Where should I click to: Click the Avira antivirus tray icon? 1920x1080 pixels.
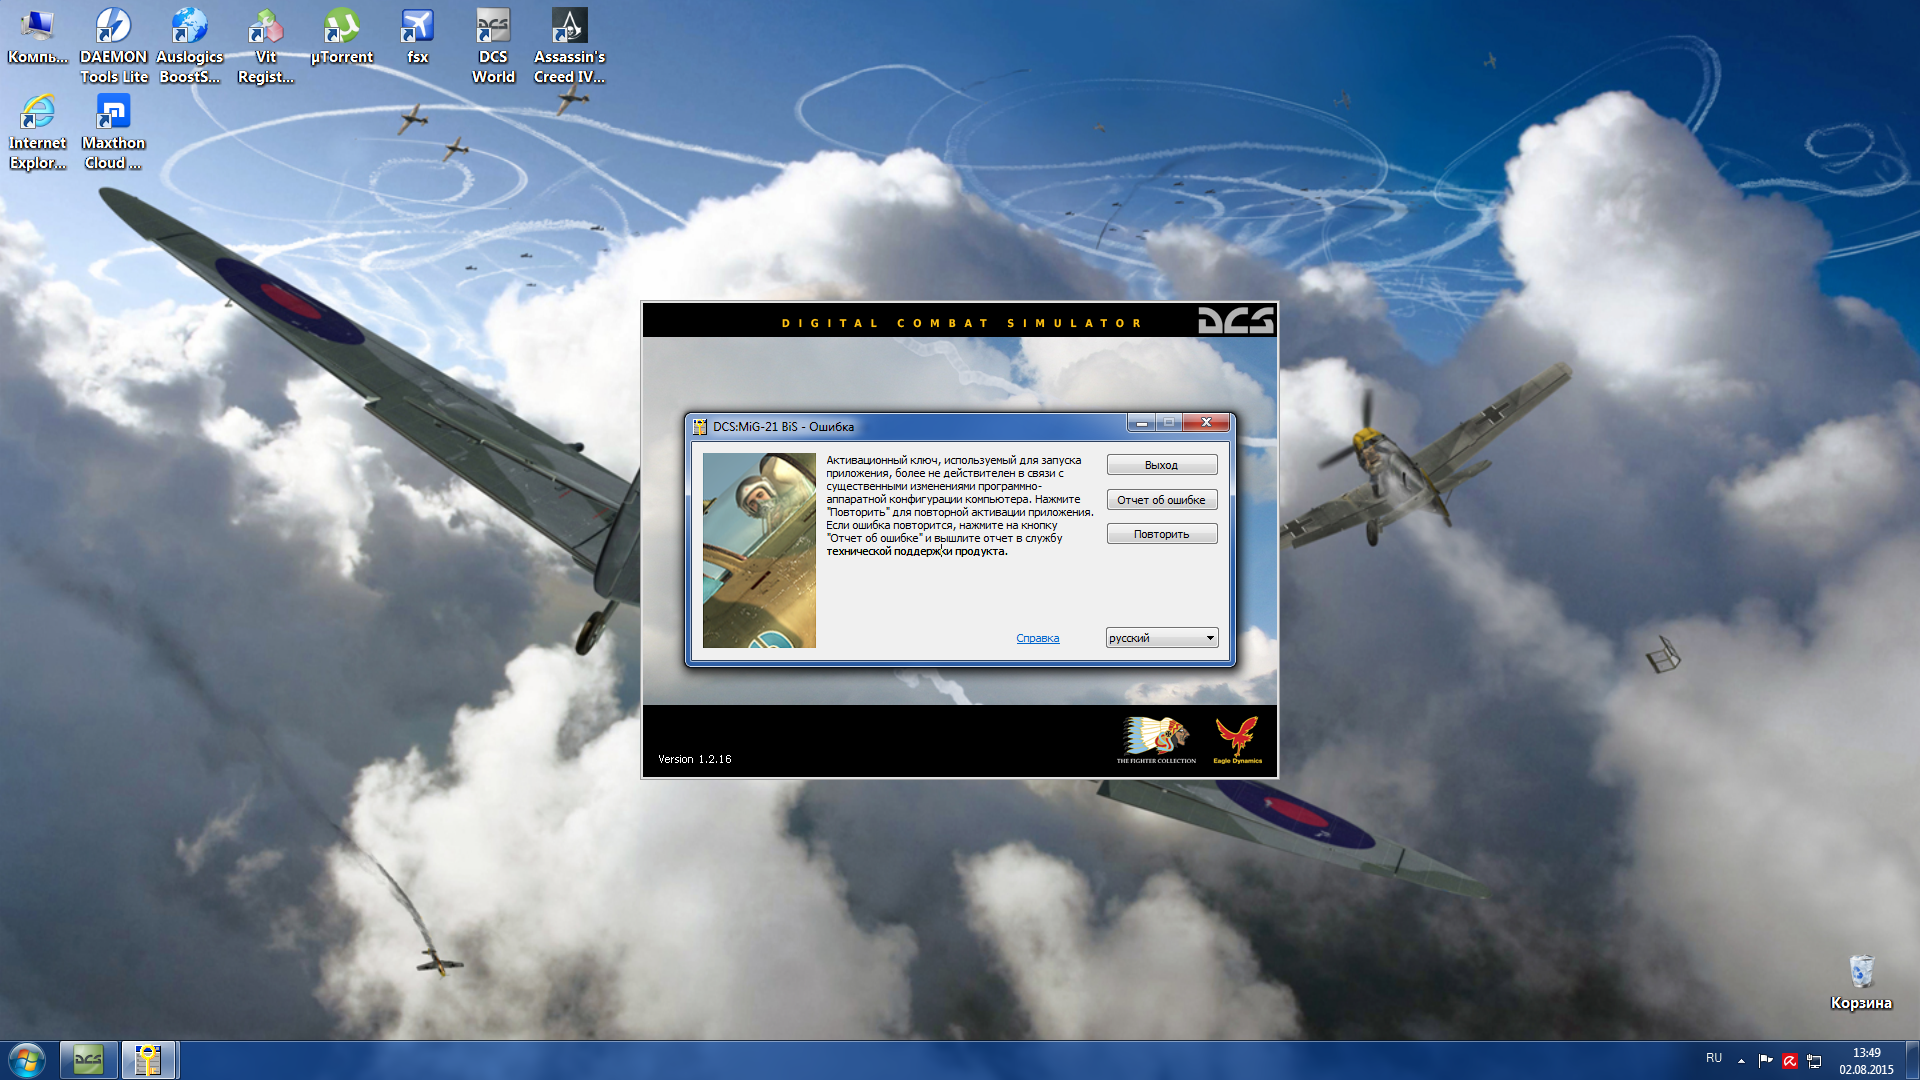tap(1790, 1061)
